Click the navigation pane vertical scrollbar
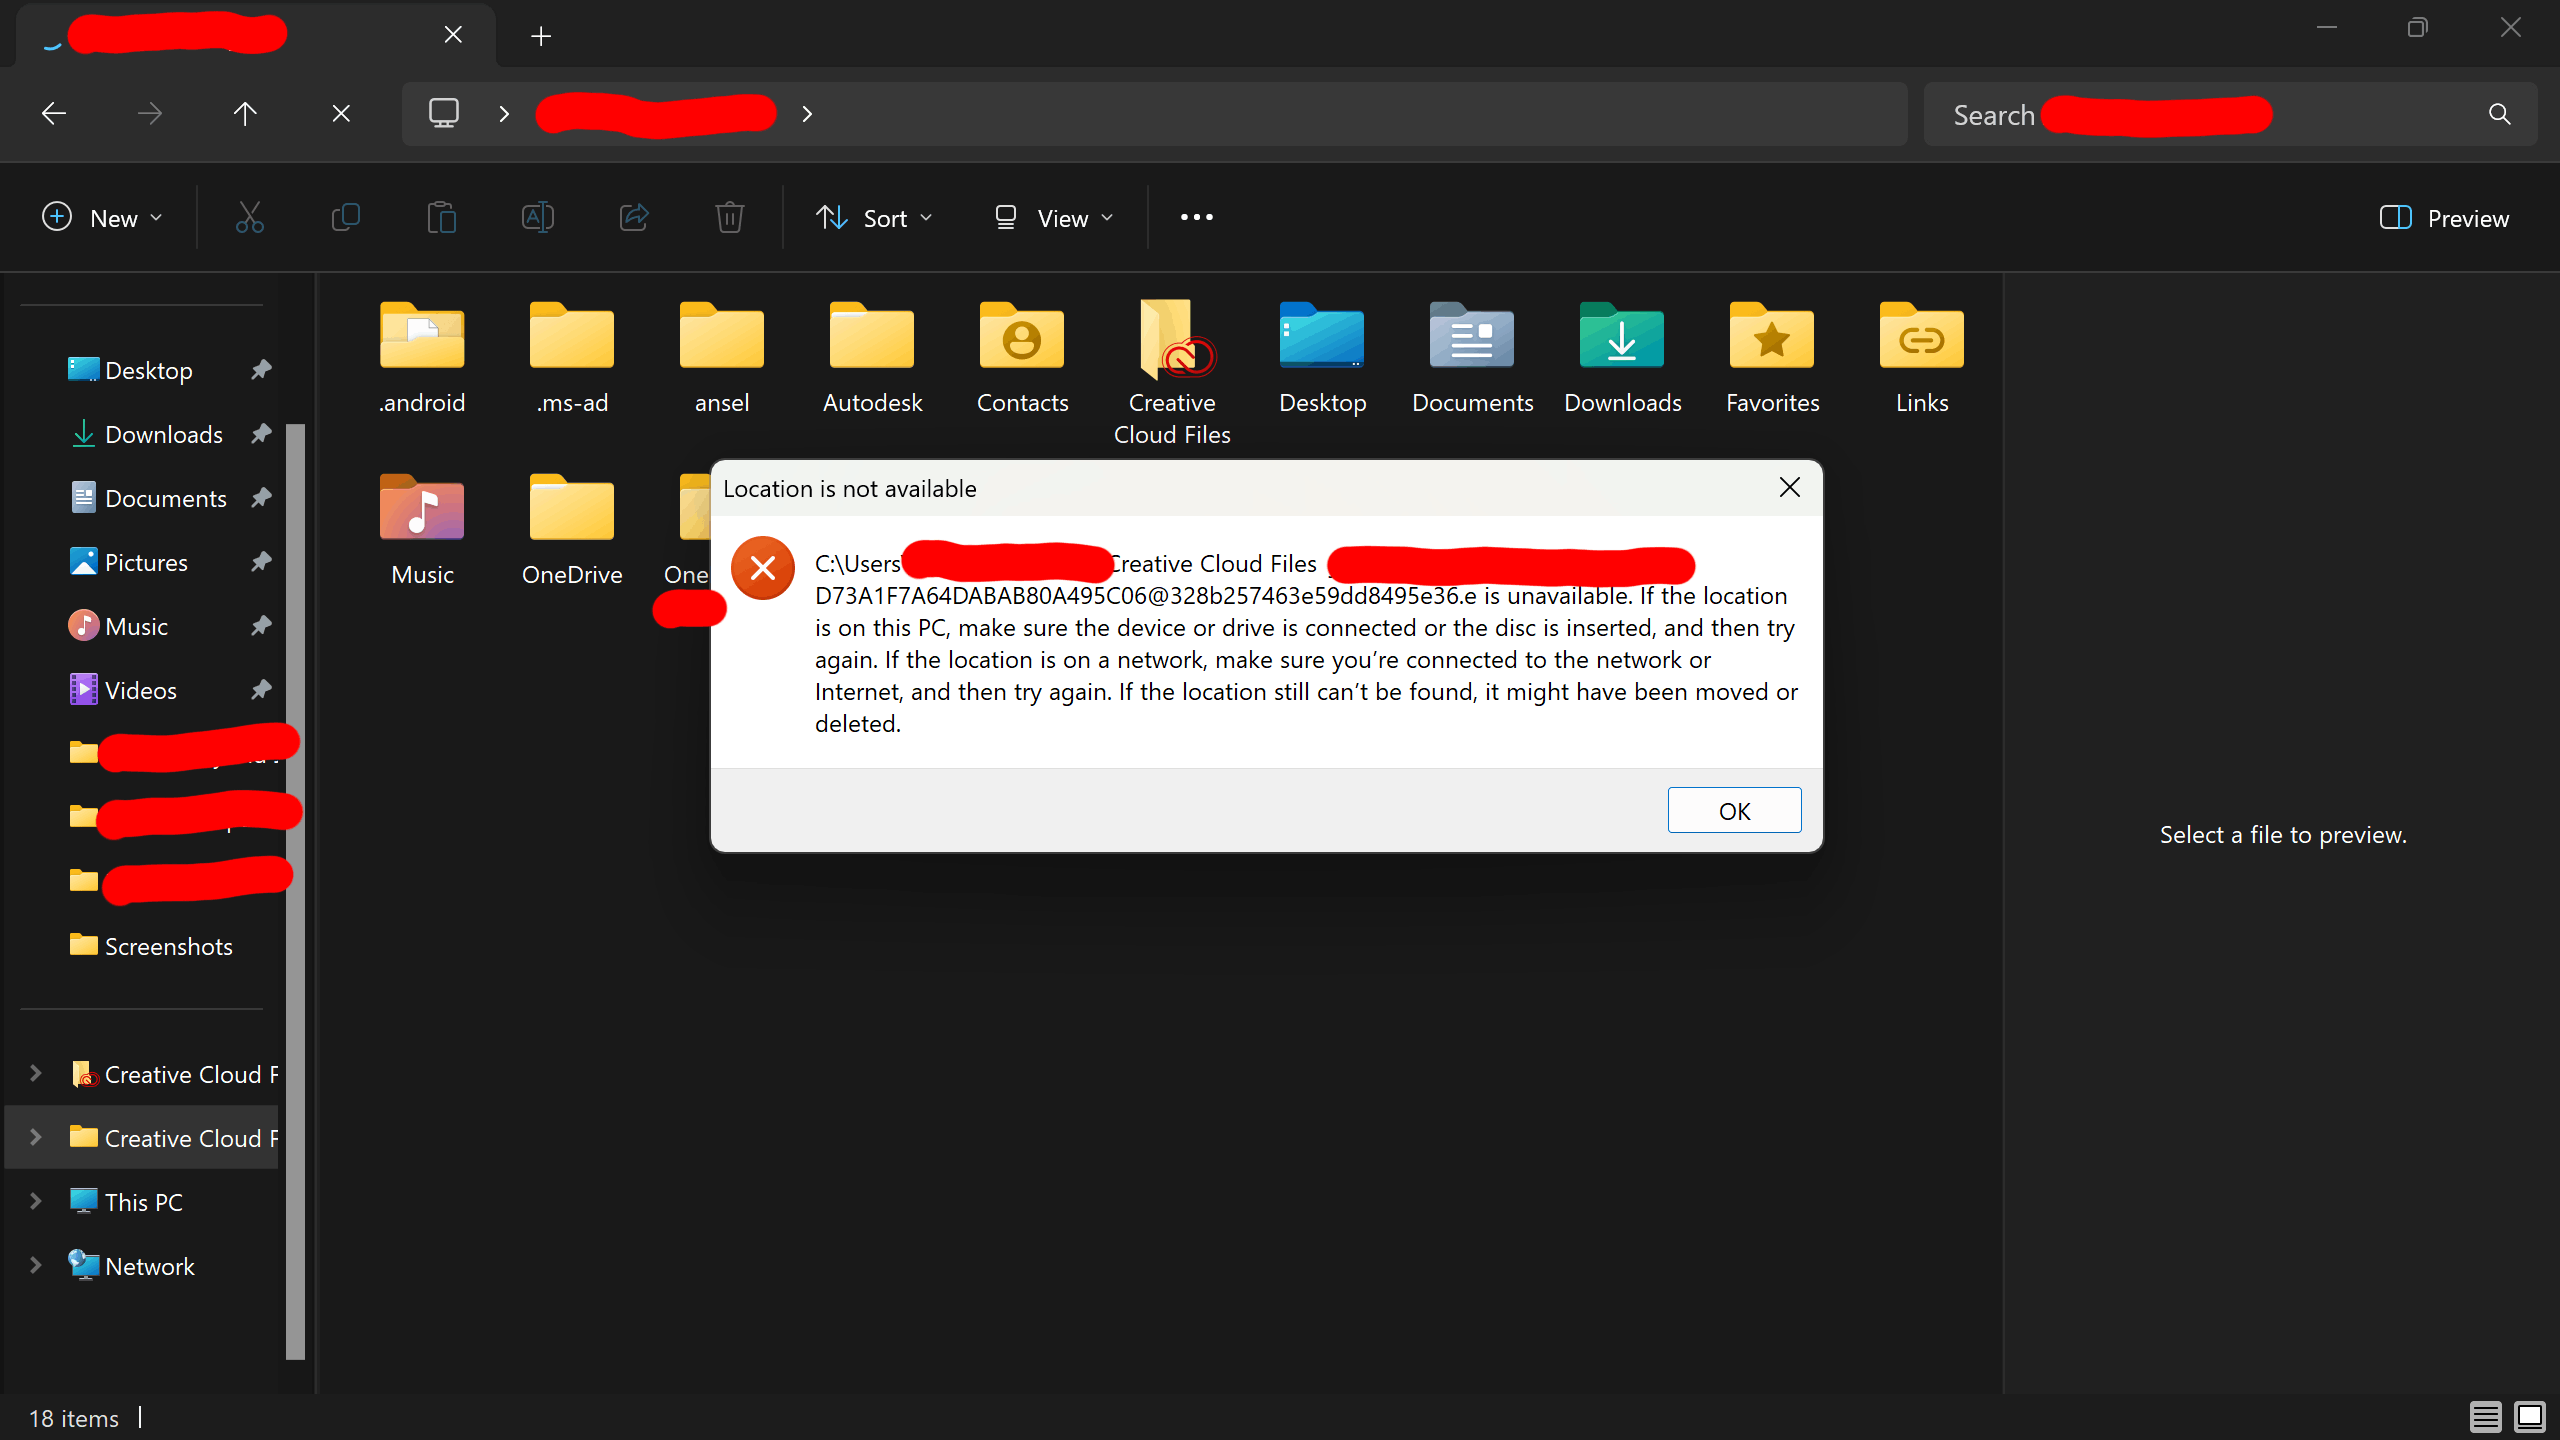 [295, 890]
